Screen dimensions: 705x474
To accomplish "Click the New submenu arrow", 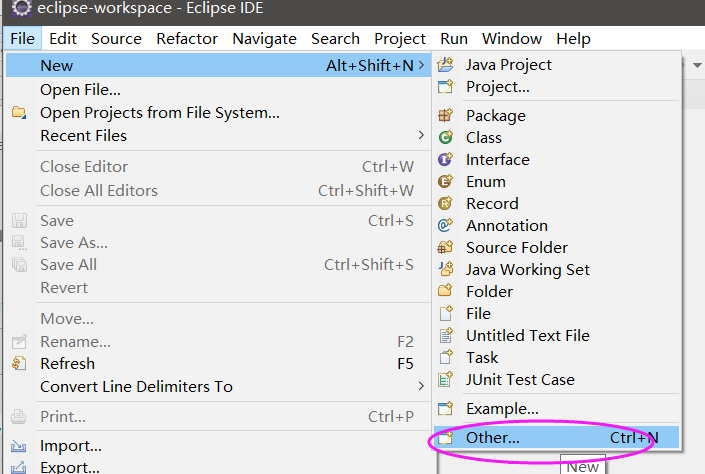I will click(x=421, y=65).
